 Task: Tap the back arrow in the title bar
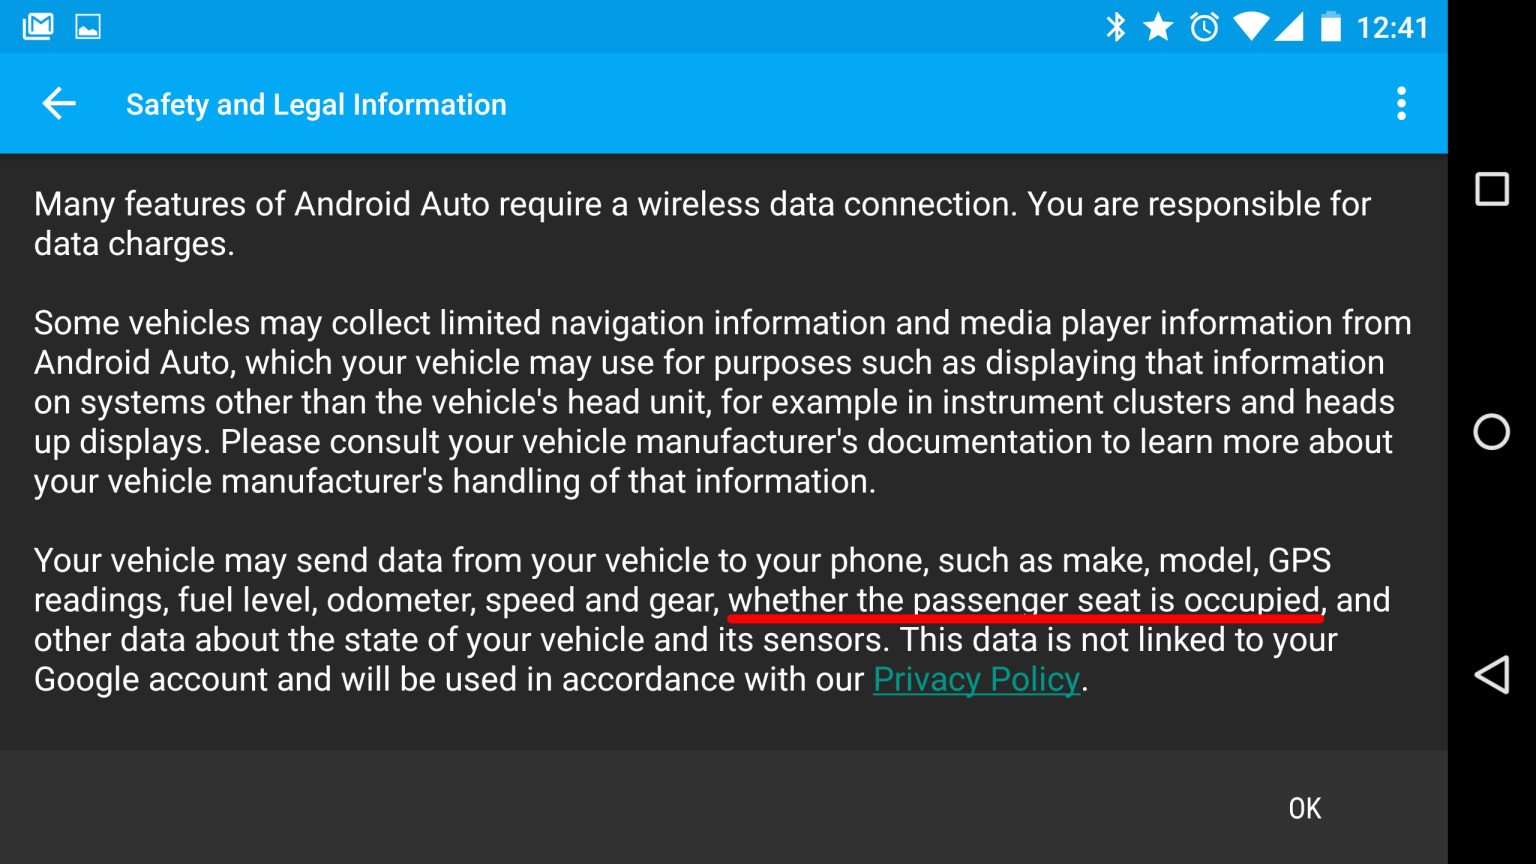[x=57, y=103]
